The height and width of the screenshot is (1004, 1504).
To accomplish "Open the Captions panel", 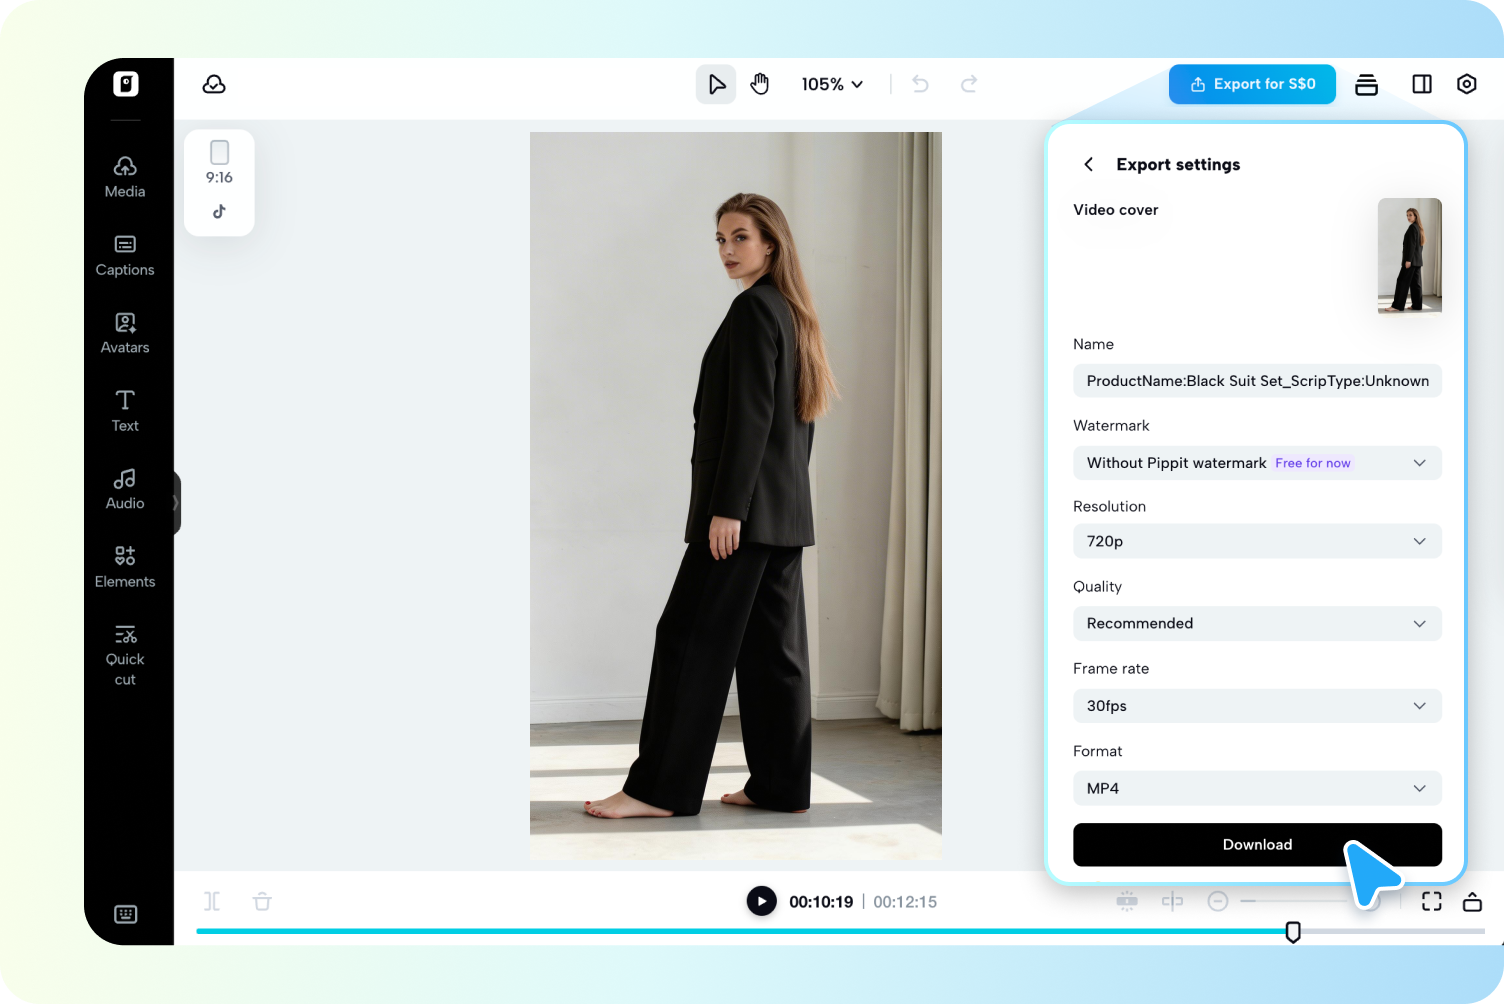I will point(125,255).
